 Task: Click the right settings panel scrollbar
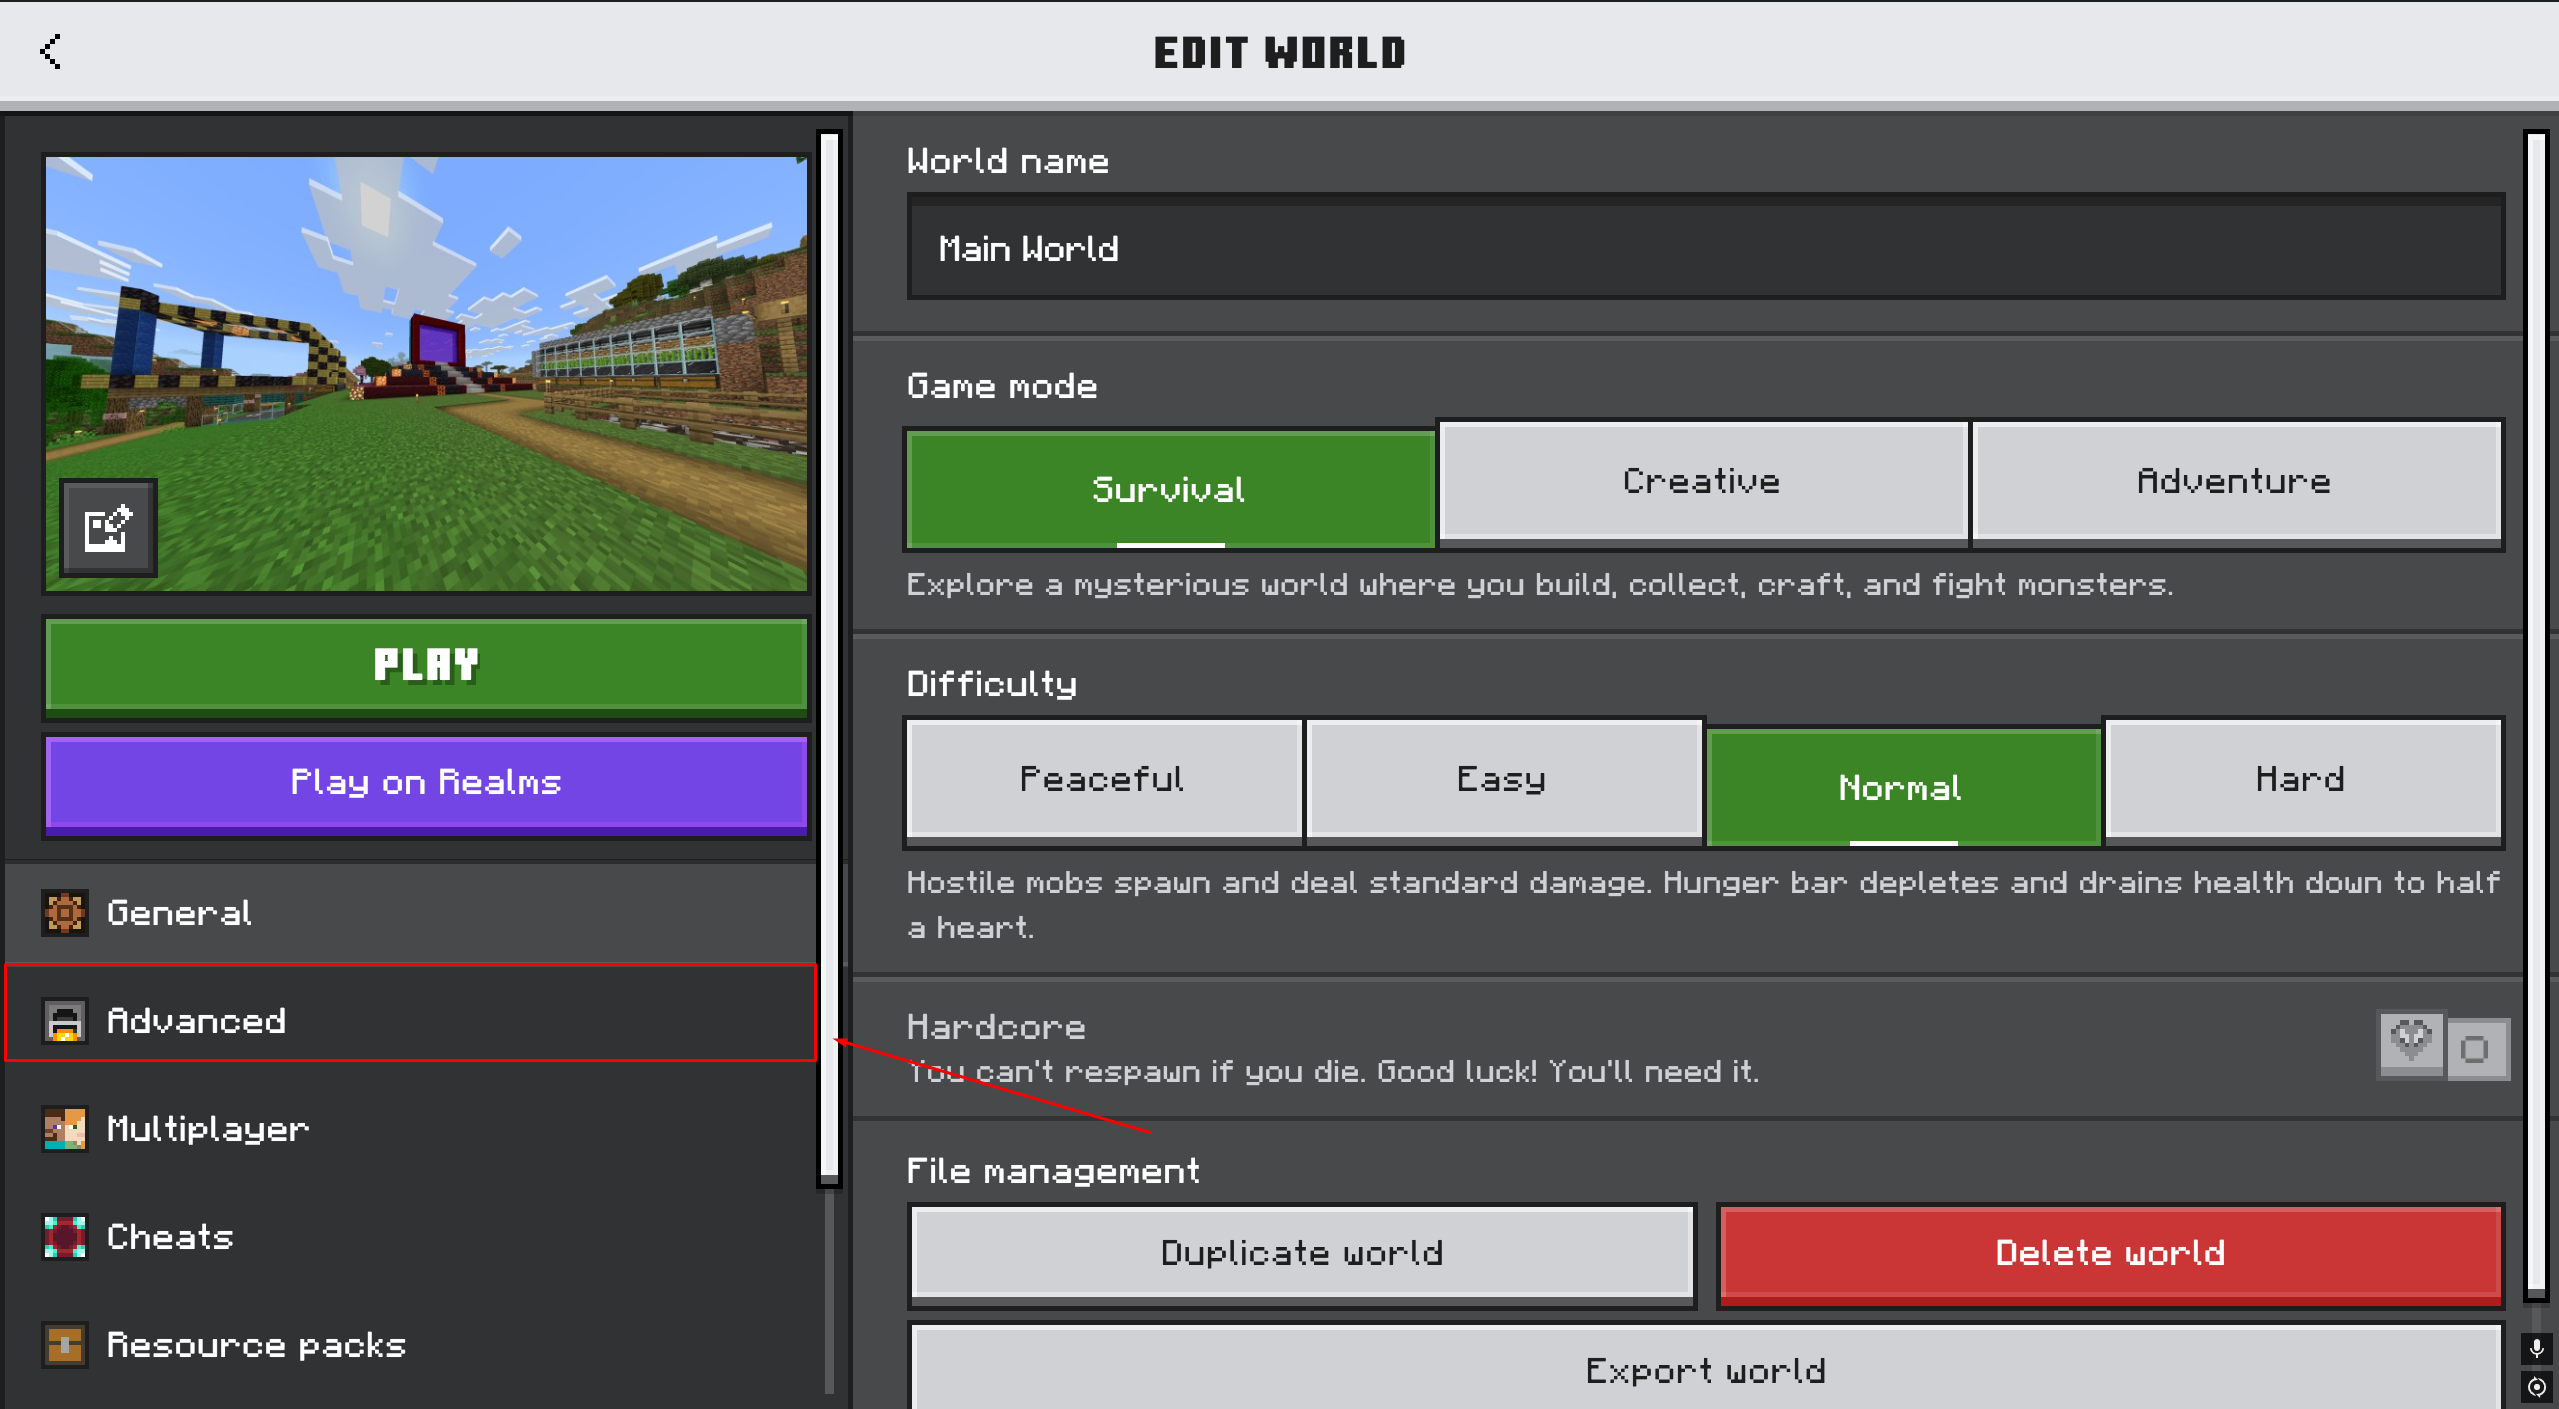[2535, 715]
